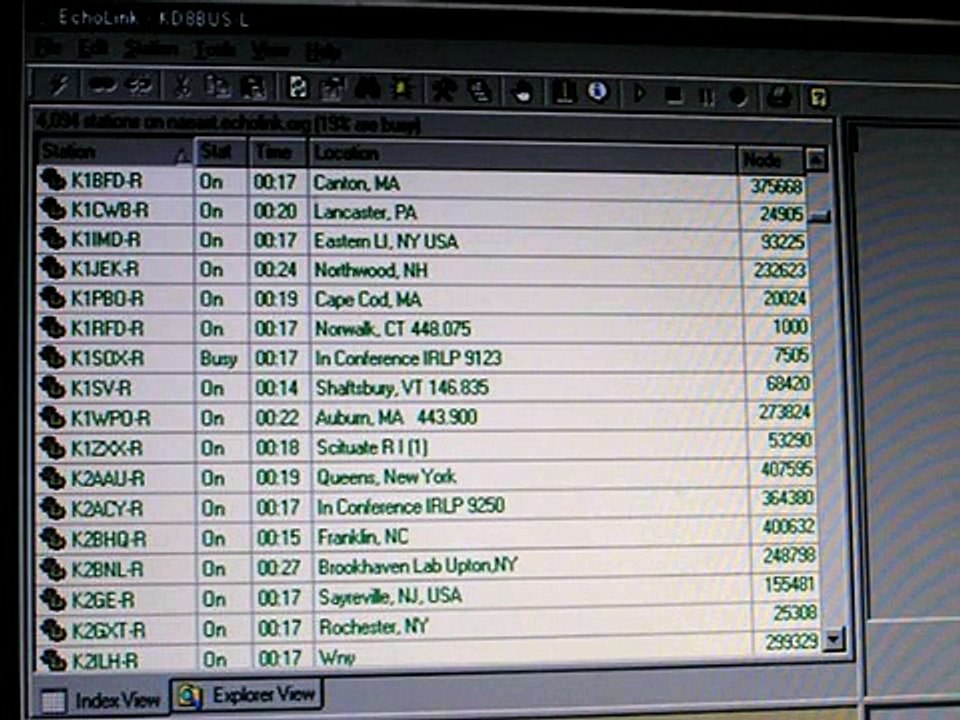The height and width of the screenshot is (720, 960).
Task: Open the Tools menu
Action: [214, 50]
